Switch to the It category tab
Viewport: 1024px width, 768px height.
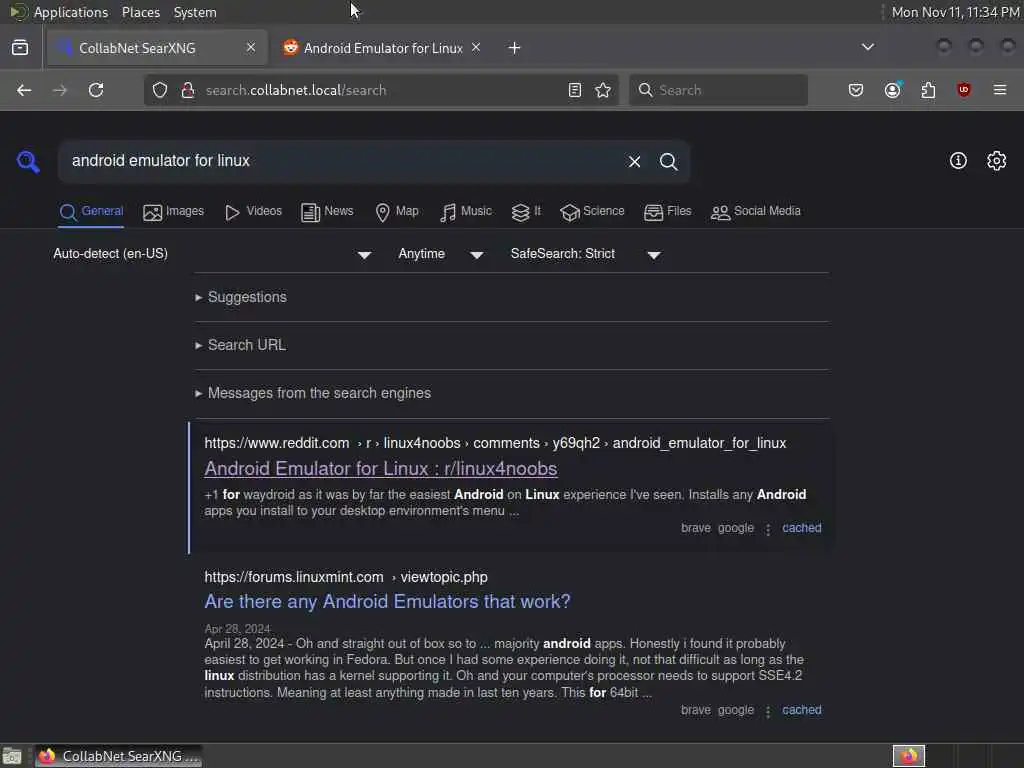526,212
